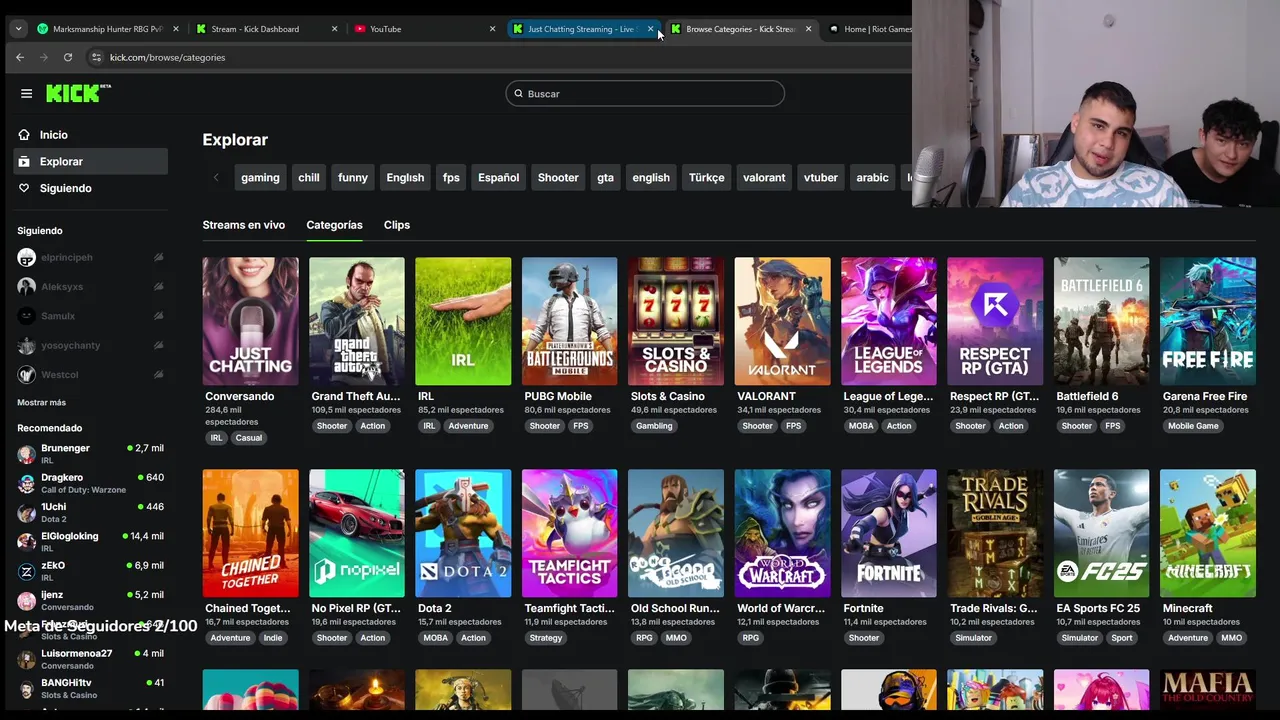Screen dimensions: 1280x720
Task: Open the browser tab list dropdown arrow
Action: coord(18,29)
